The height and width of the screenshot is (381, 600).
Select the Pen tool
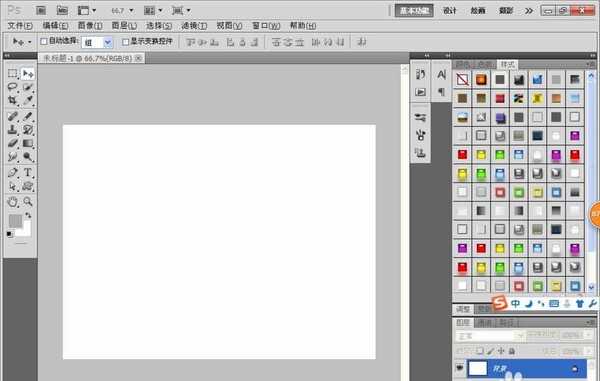[13, 173]
